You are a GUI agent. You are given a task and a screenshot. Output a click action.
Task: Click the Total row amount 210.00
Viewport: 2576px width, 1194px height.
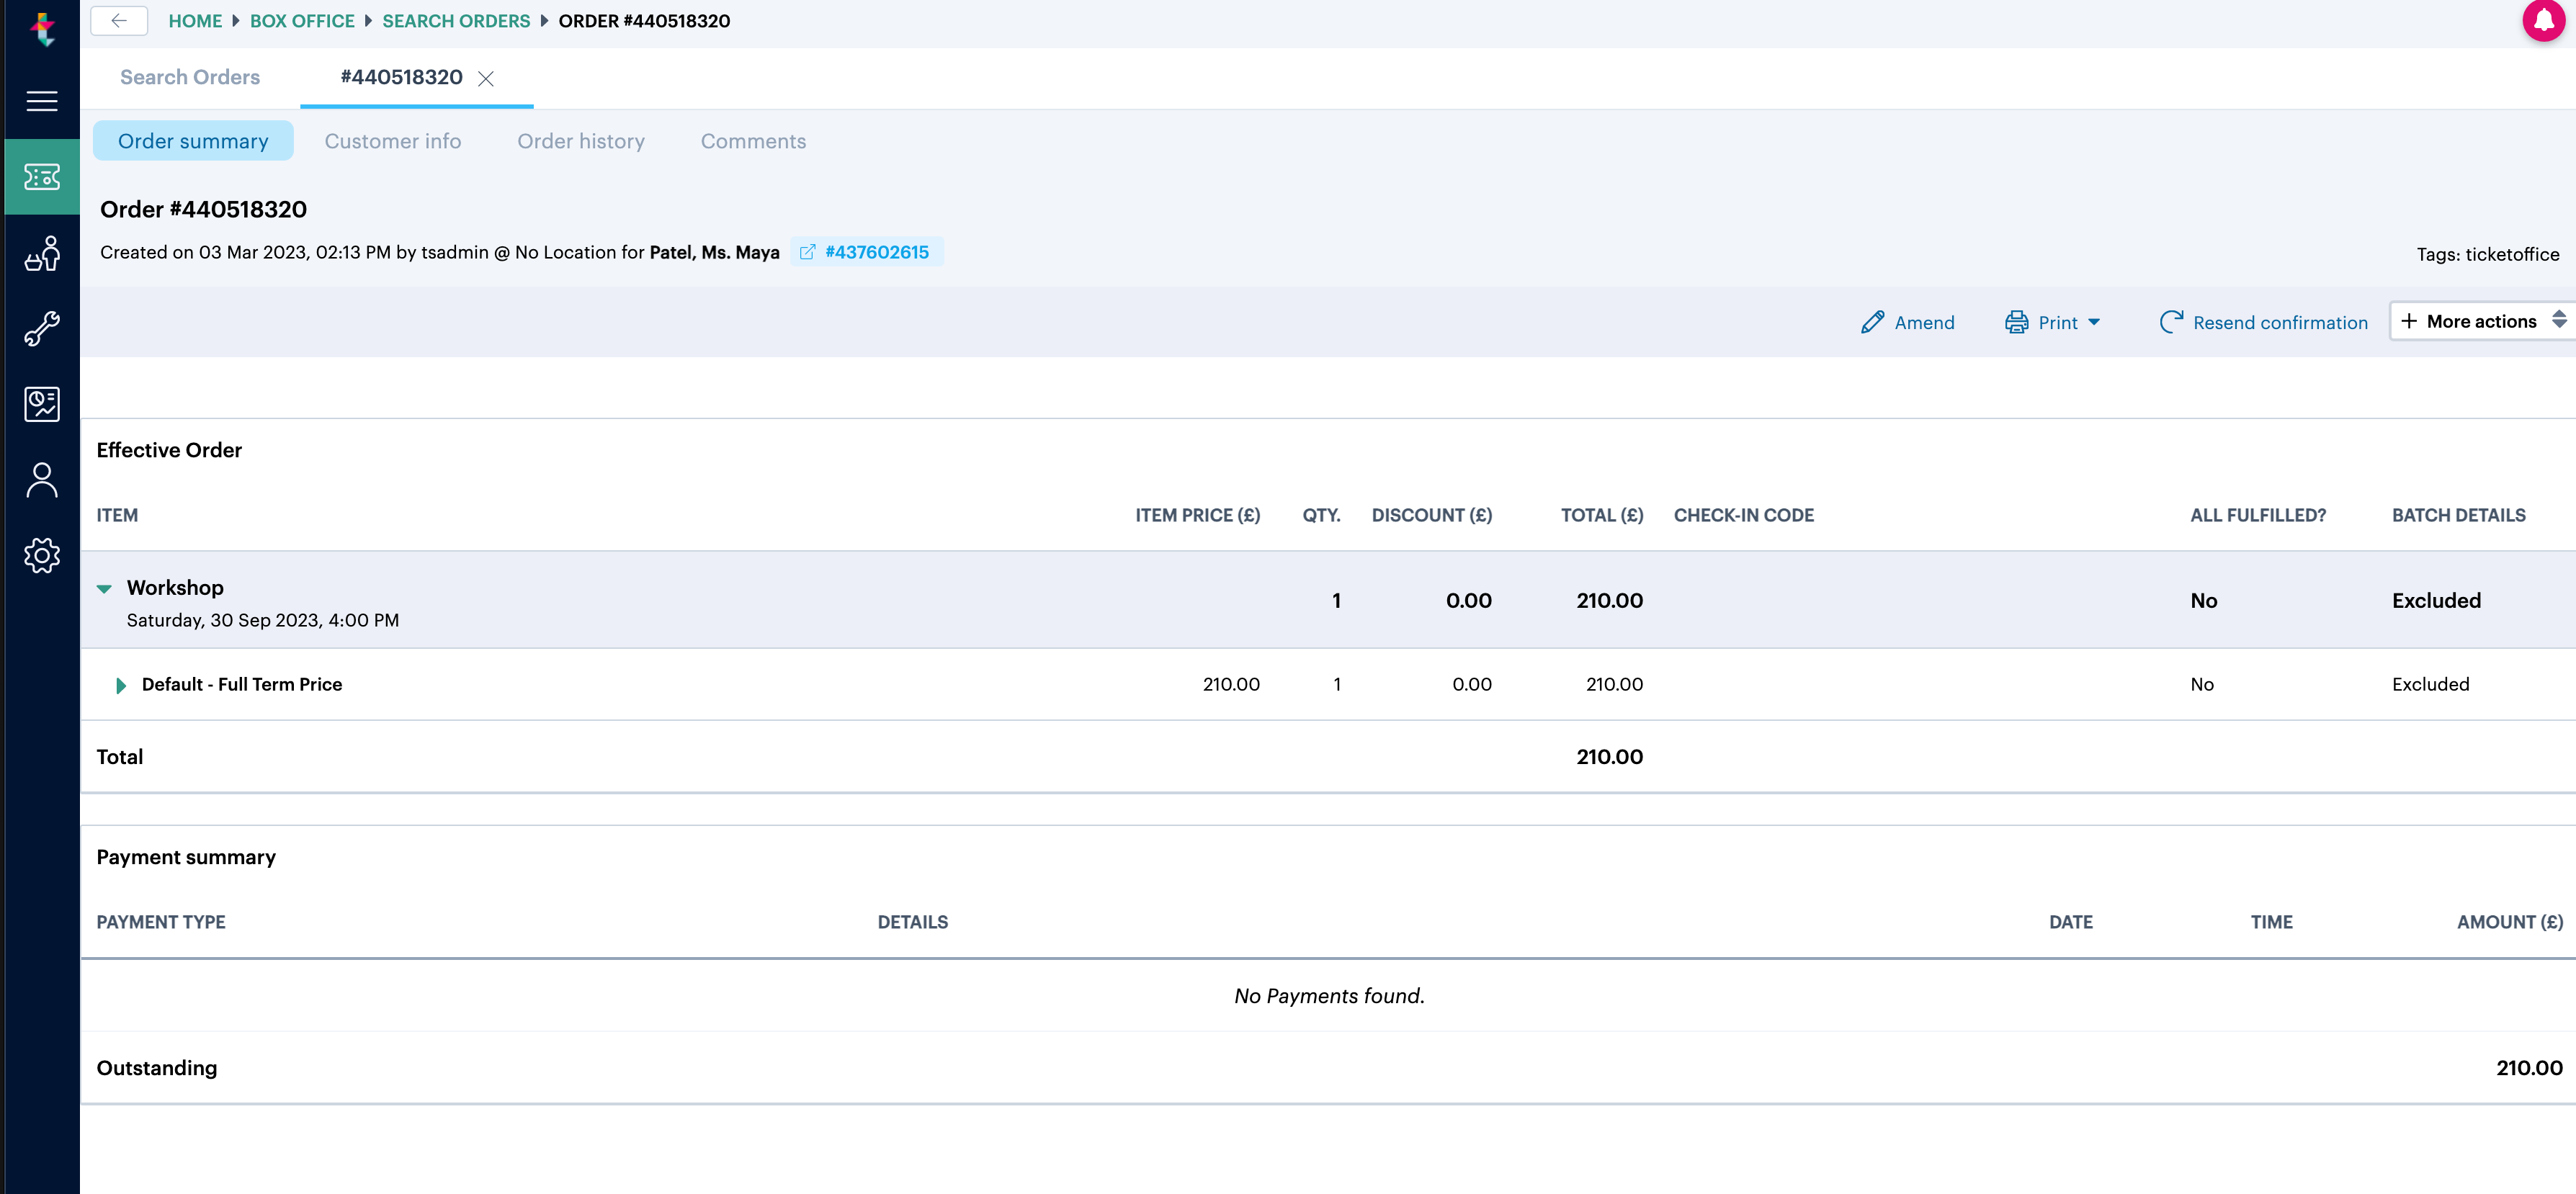tap(1609, 757)
